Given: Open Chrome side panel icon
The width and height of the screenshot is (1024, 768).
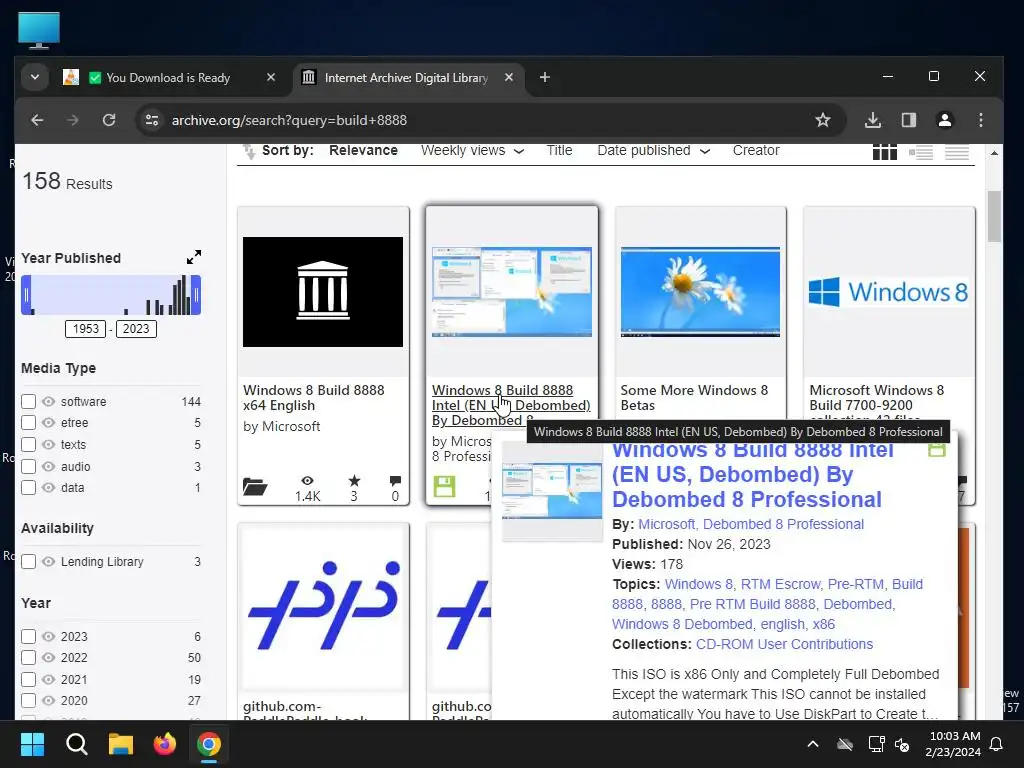Looking at the screenshot, I should coord(908,120).
